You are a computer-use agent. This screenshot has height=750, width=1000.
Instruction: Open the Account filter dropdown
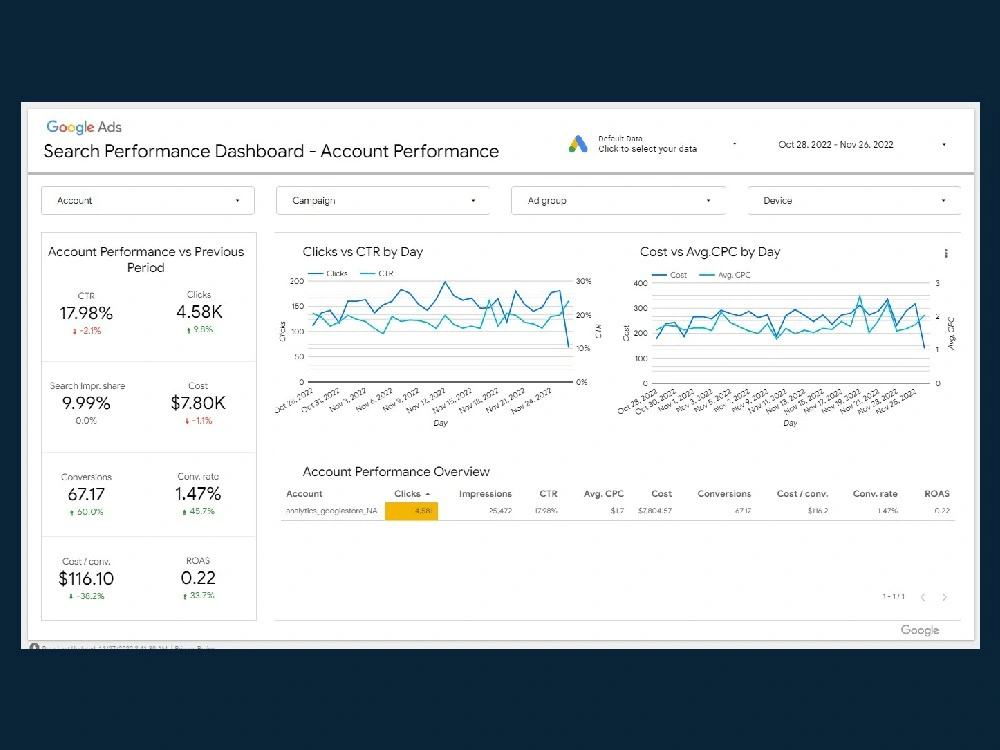point(148,200)
